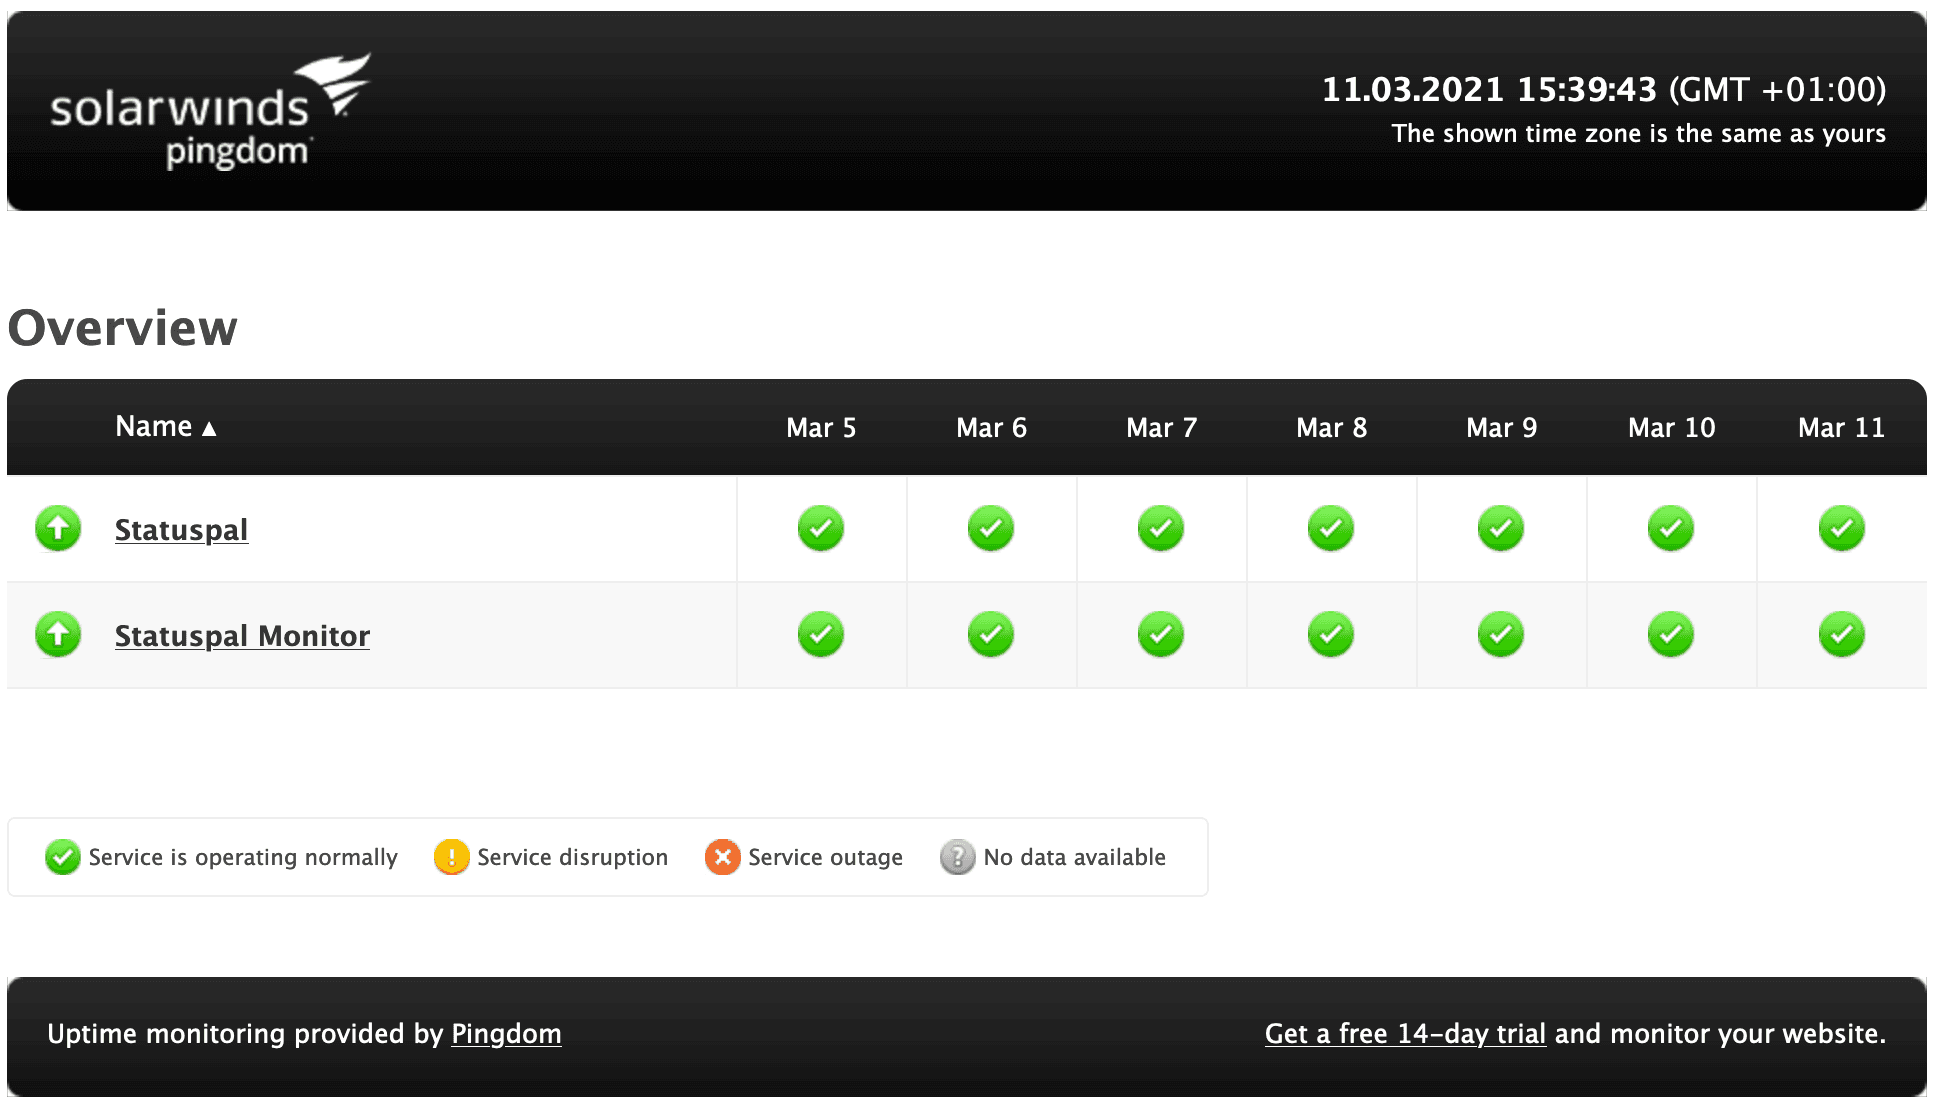Click Statuspal's Mar 11 status checkmark
This screenshot has width=1938, height=1107.
[x=1842, y=528]
